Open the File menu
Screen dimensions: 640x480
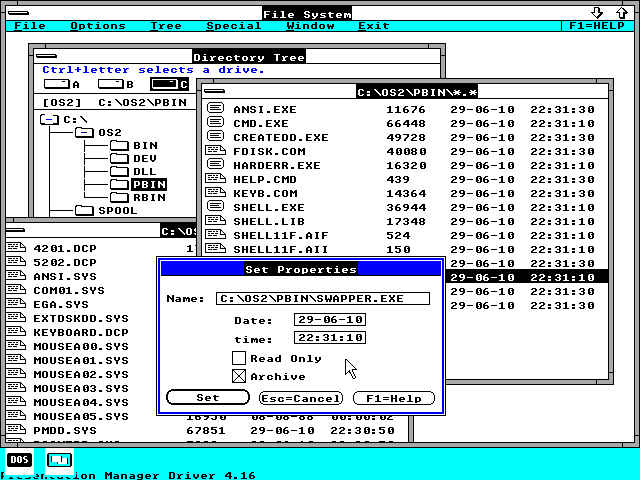click(30, 26)
